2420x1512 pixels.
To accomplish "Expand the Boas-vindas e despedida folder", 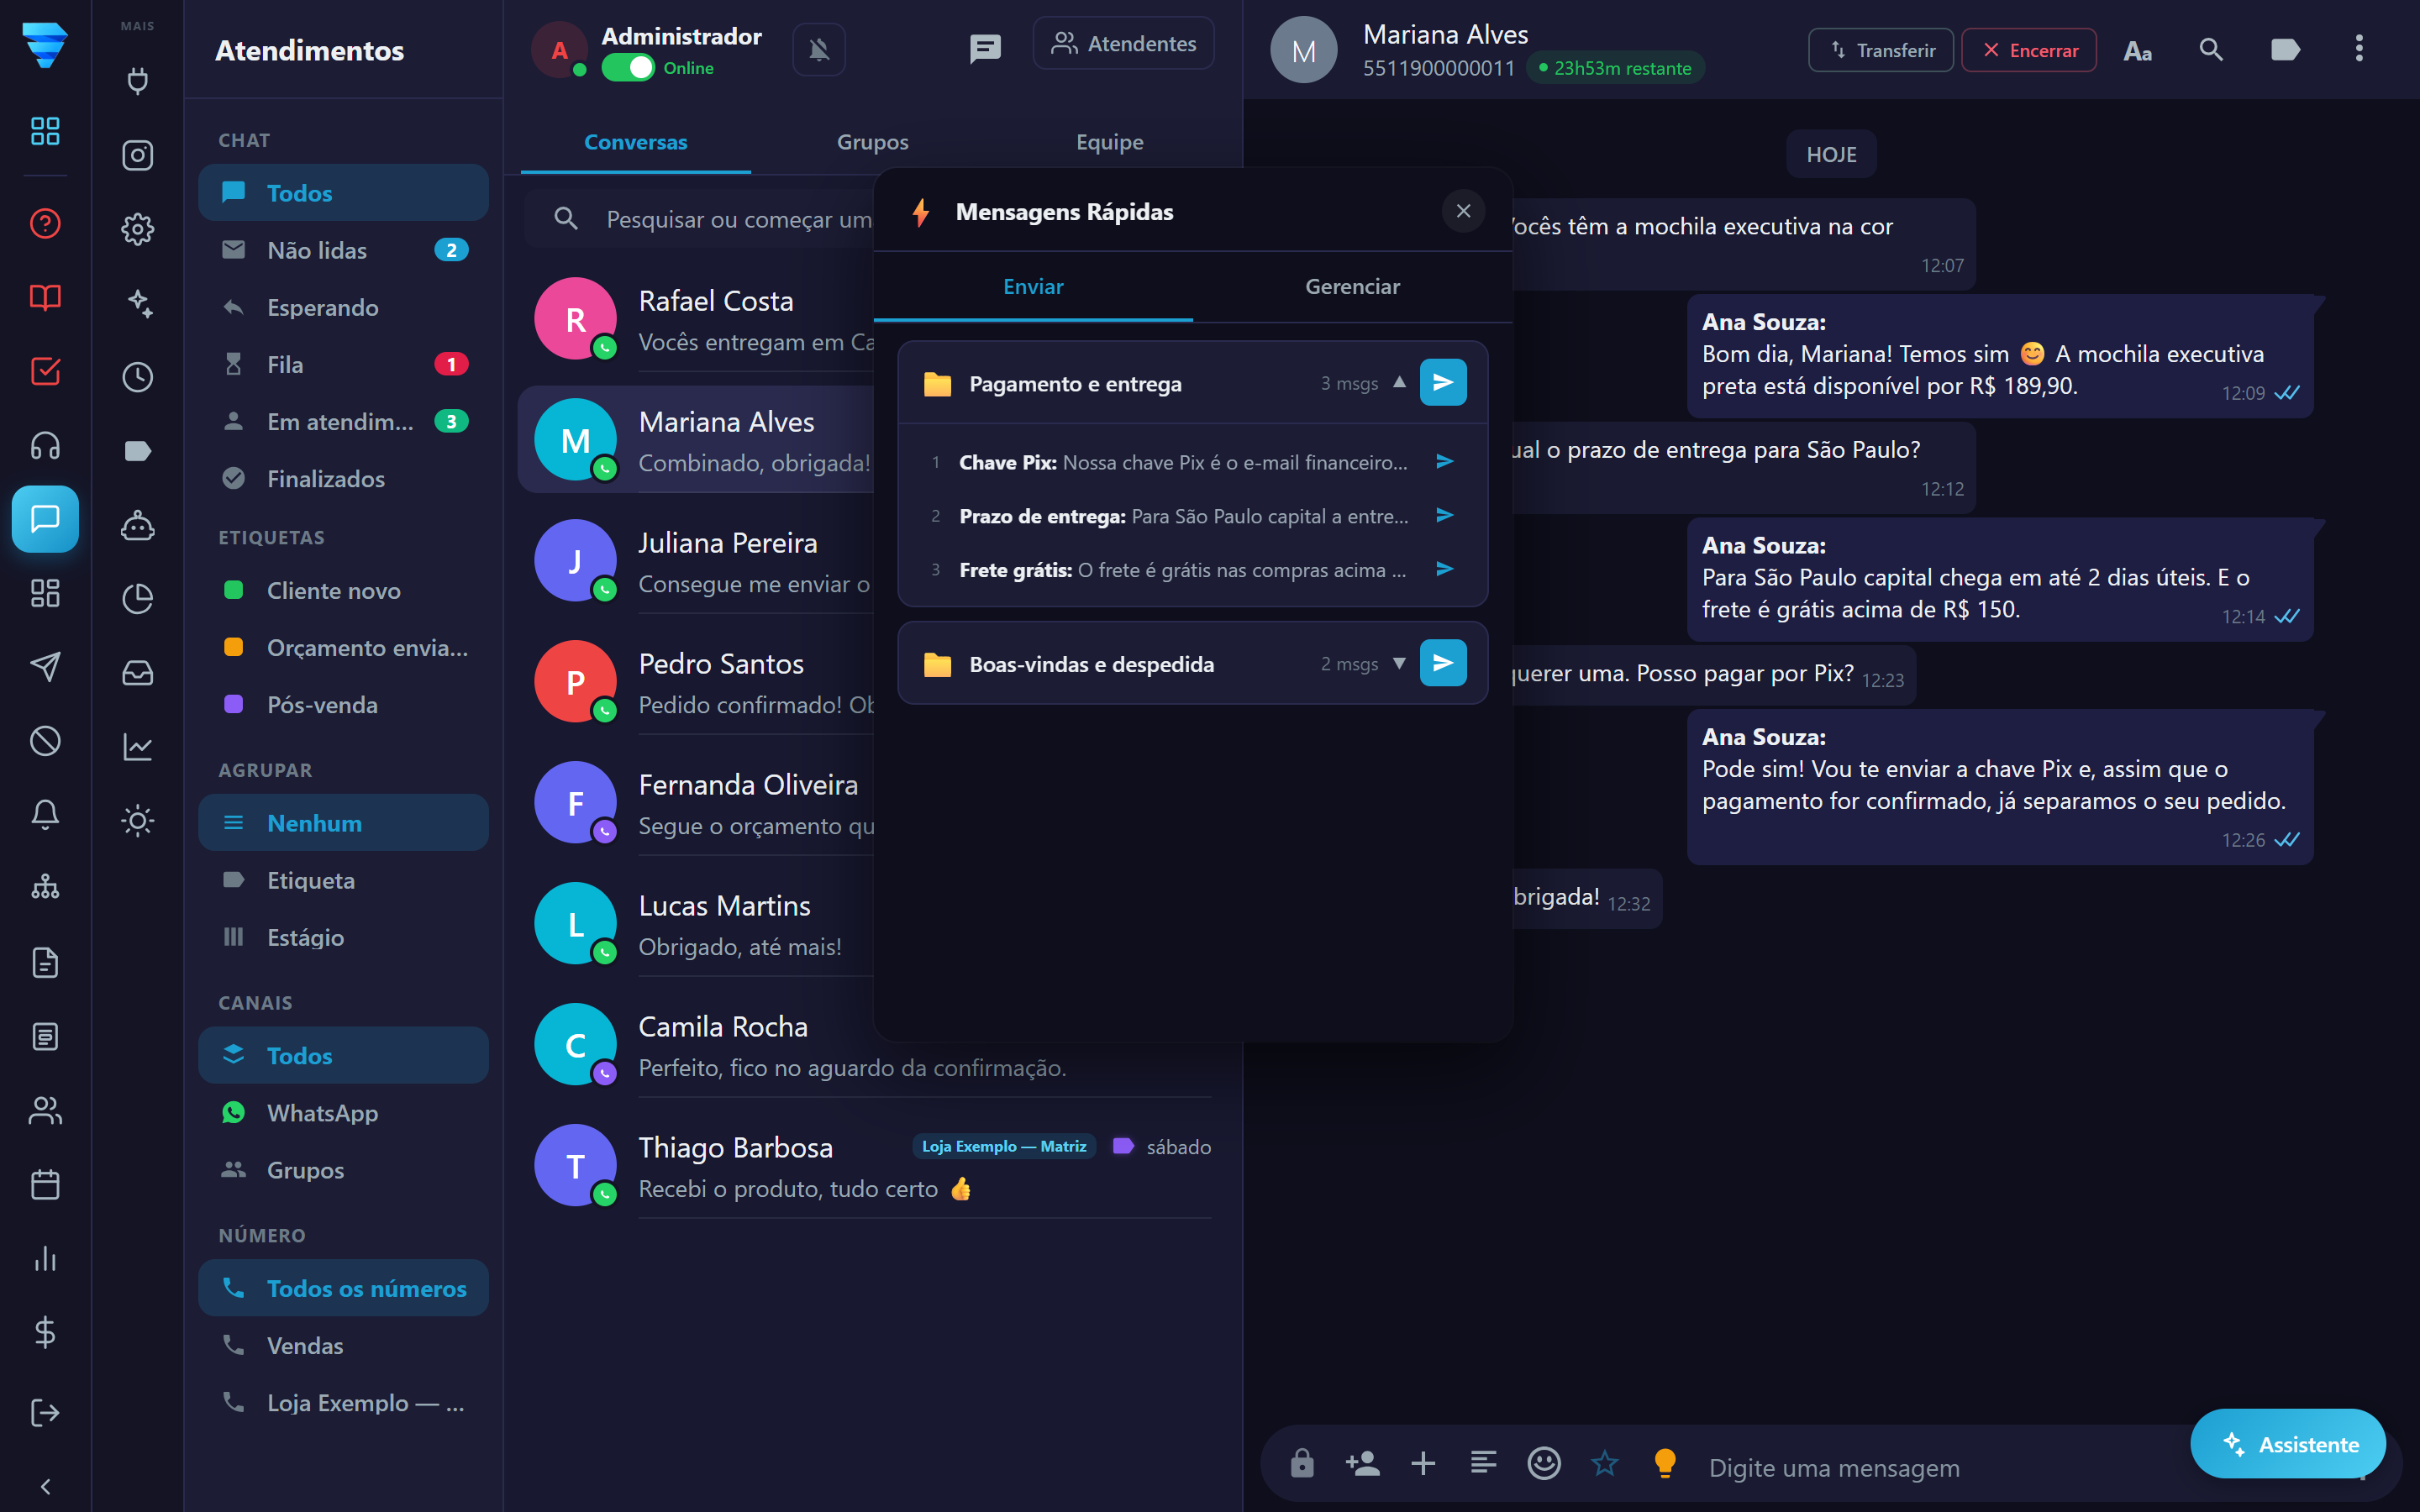I will point(1399,664).
